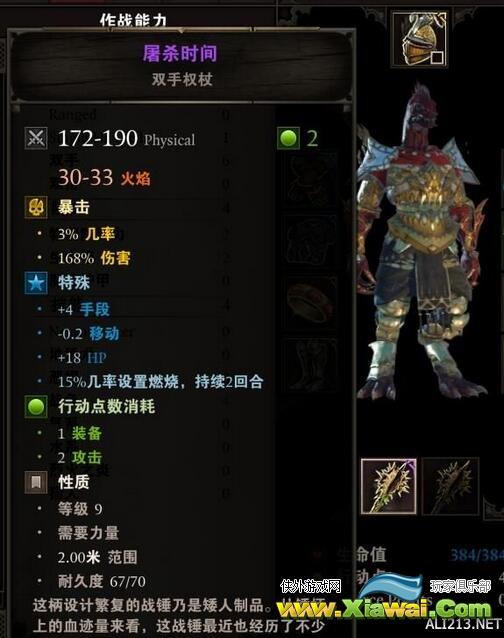504x638 pixels.
Task: Click the green orb action point cost icon
Action: 36,406
